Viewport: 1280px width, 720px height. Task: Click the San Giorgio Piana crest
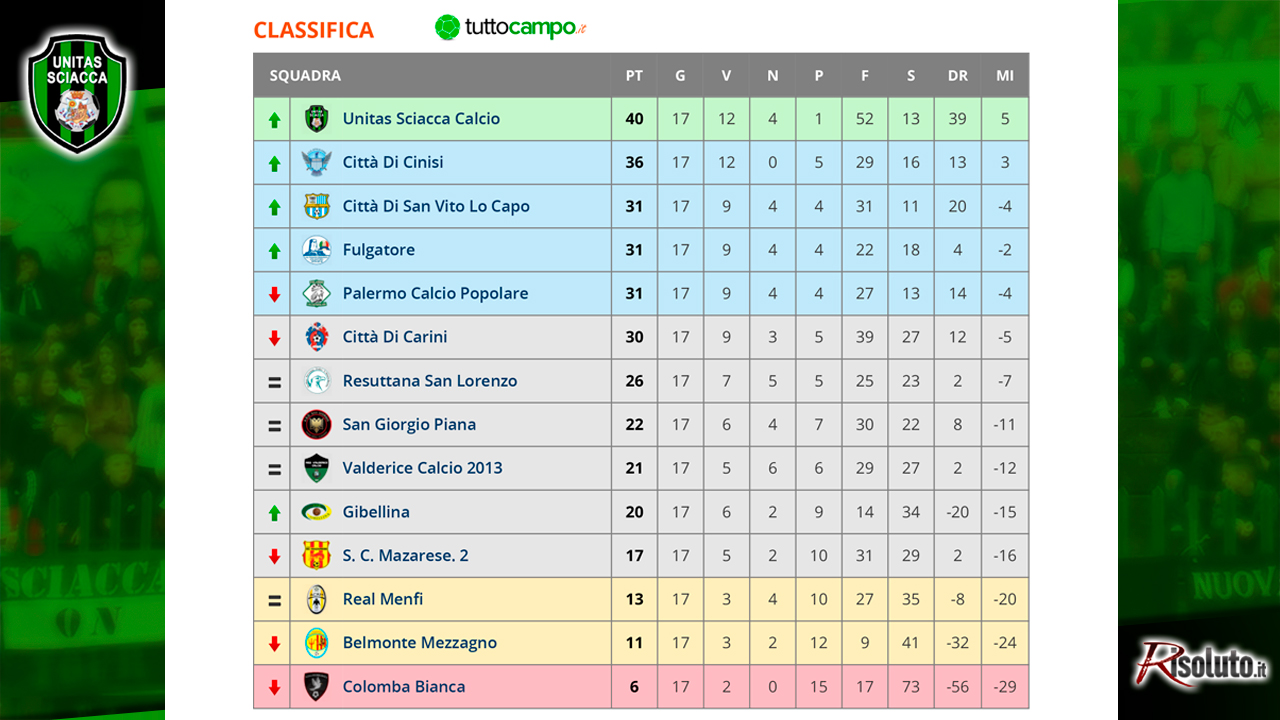tap(316, 424)
